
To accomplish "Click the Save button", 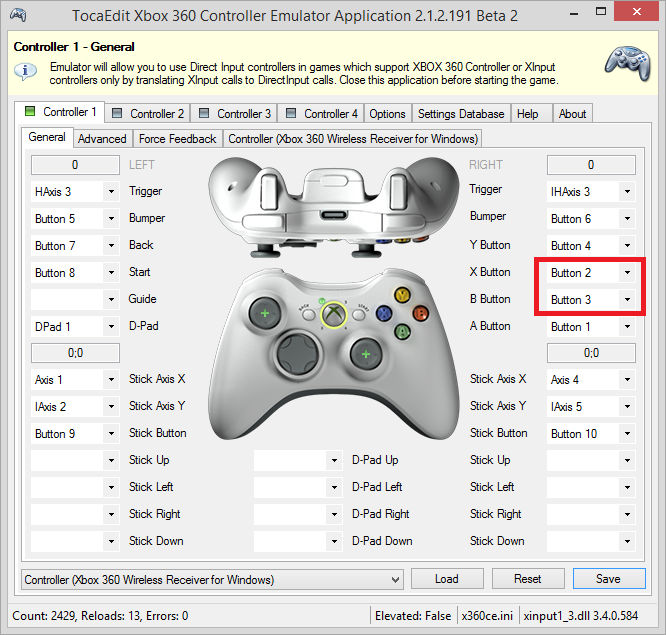I will (x=609, y=579).
